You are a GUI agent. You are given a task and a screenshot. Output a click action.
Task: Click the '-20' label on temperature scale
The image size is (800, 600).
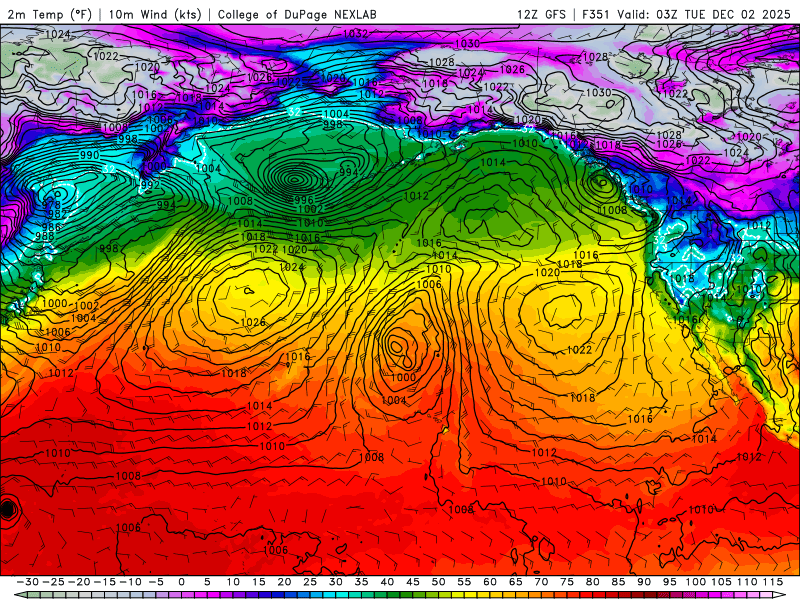point(79,582)
